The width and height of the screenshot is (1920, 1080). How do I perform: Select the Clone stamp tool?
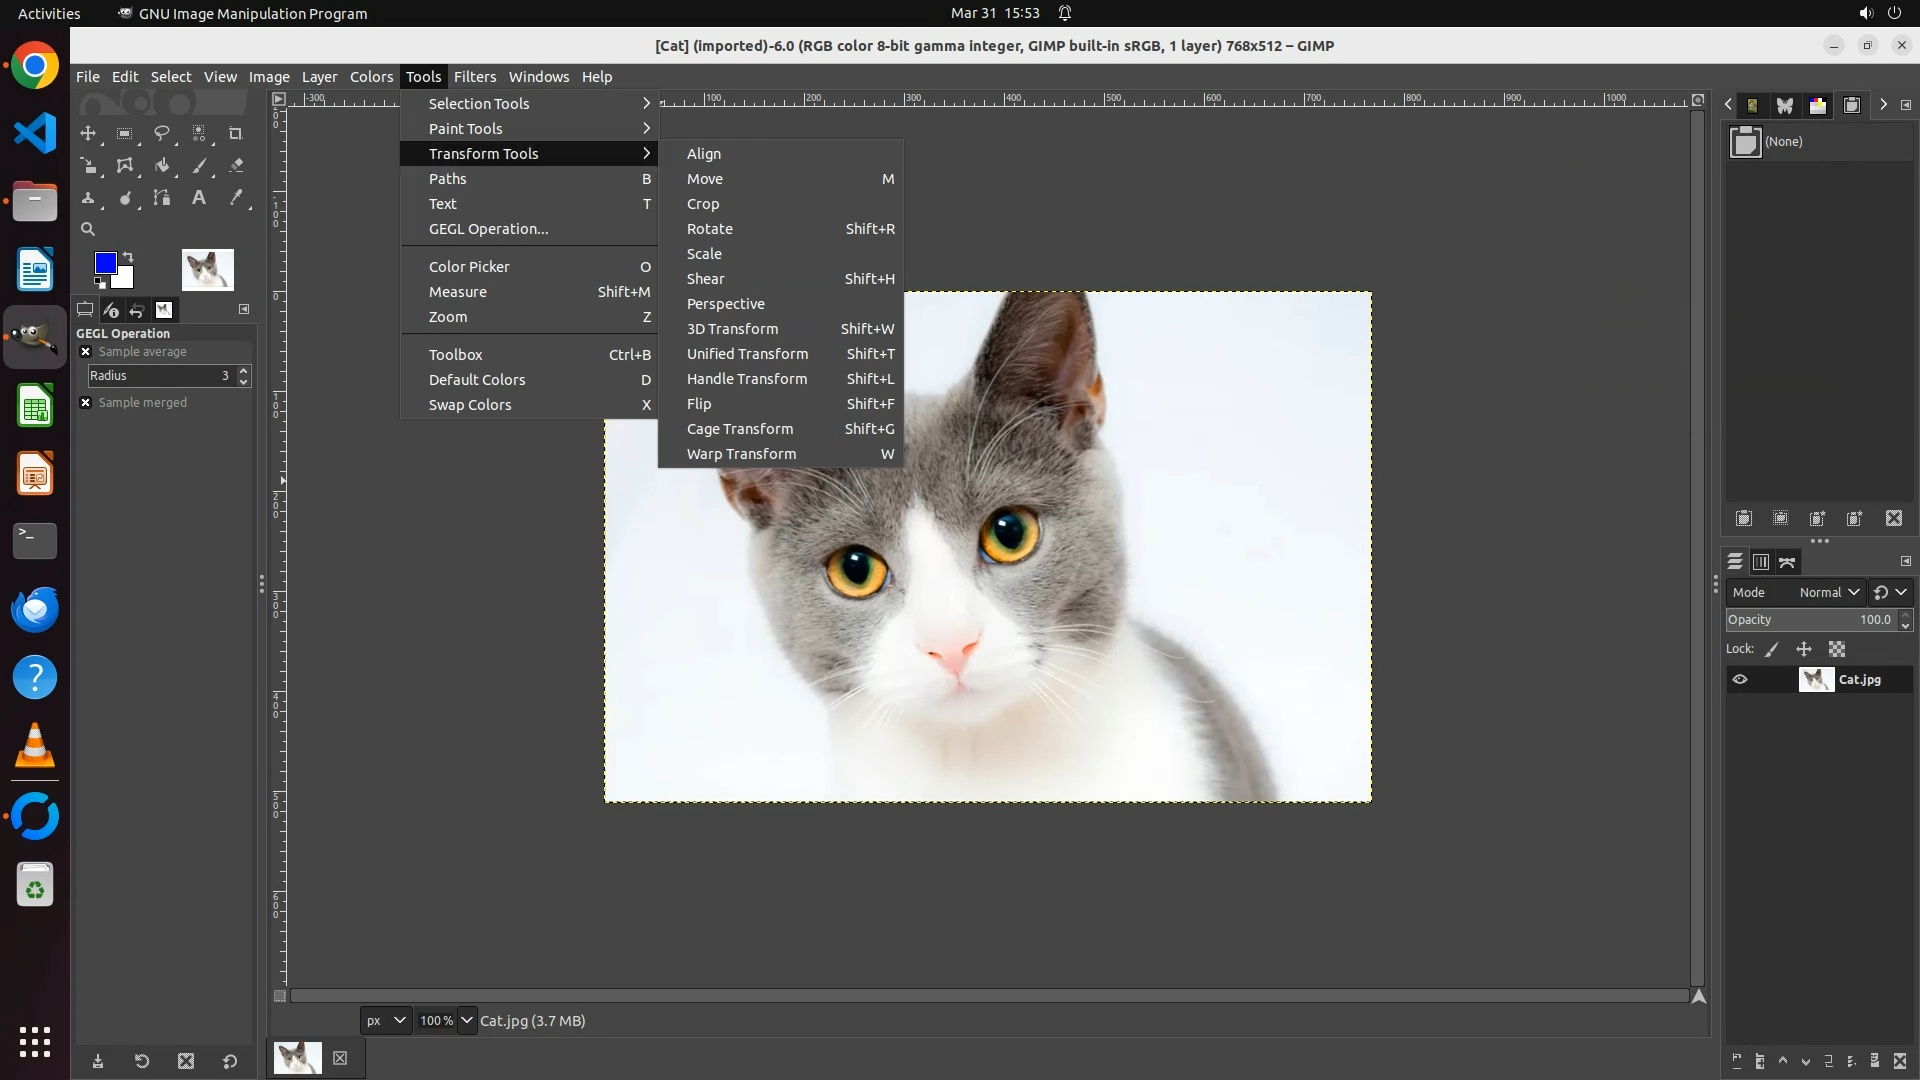pyautogui.click(x=88, y=198)
